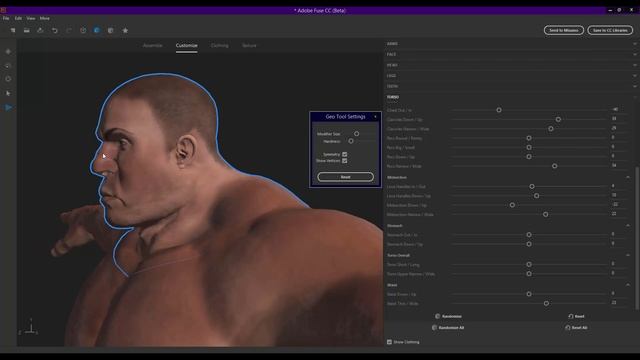Screen dimensions: 640x360
Task: Click the Clavicles Down / Up slider handle
Action: (558, 120)
